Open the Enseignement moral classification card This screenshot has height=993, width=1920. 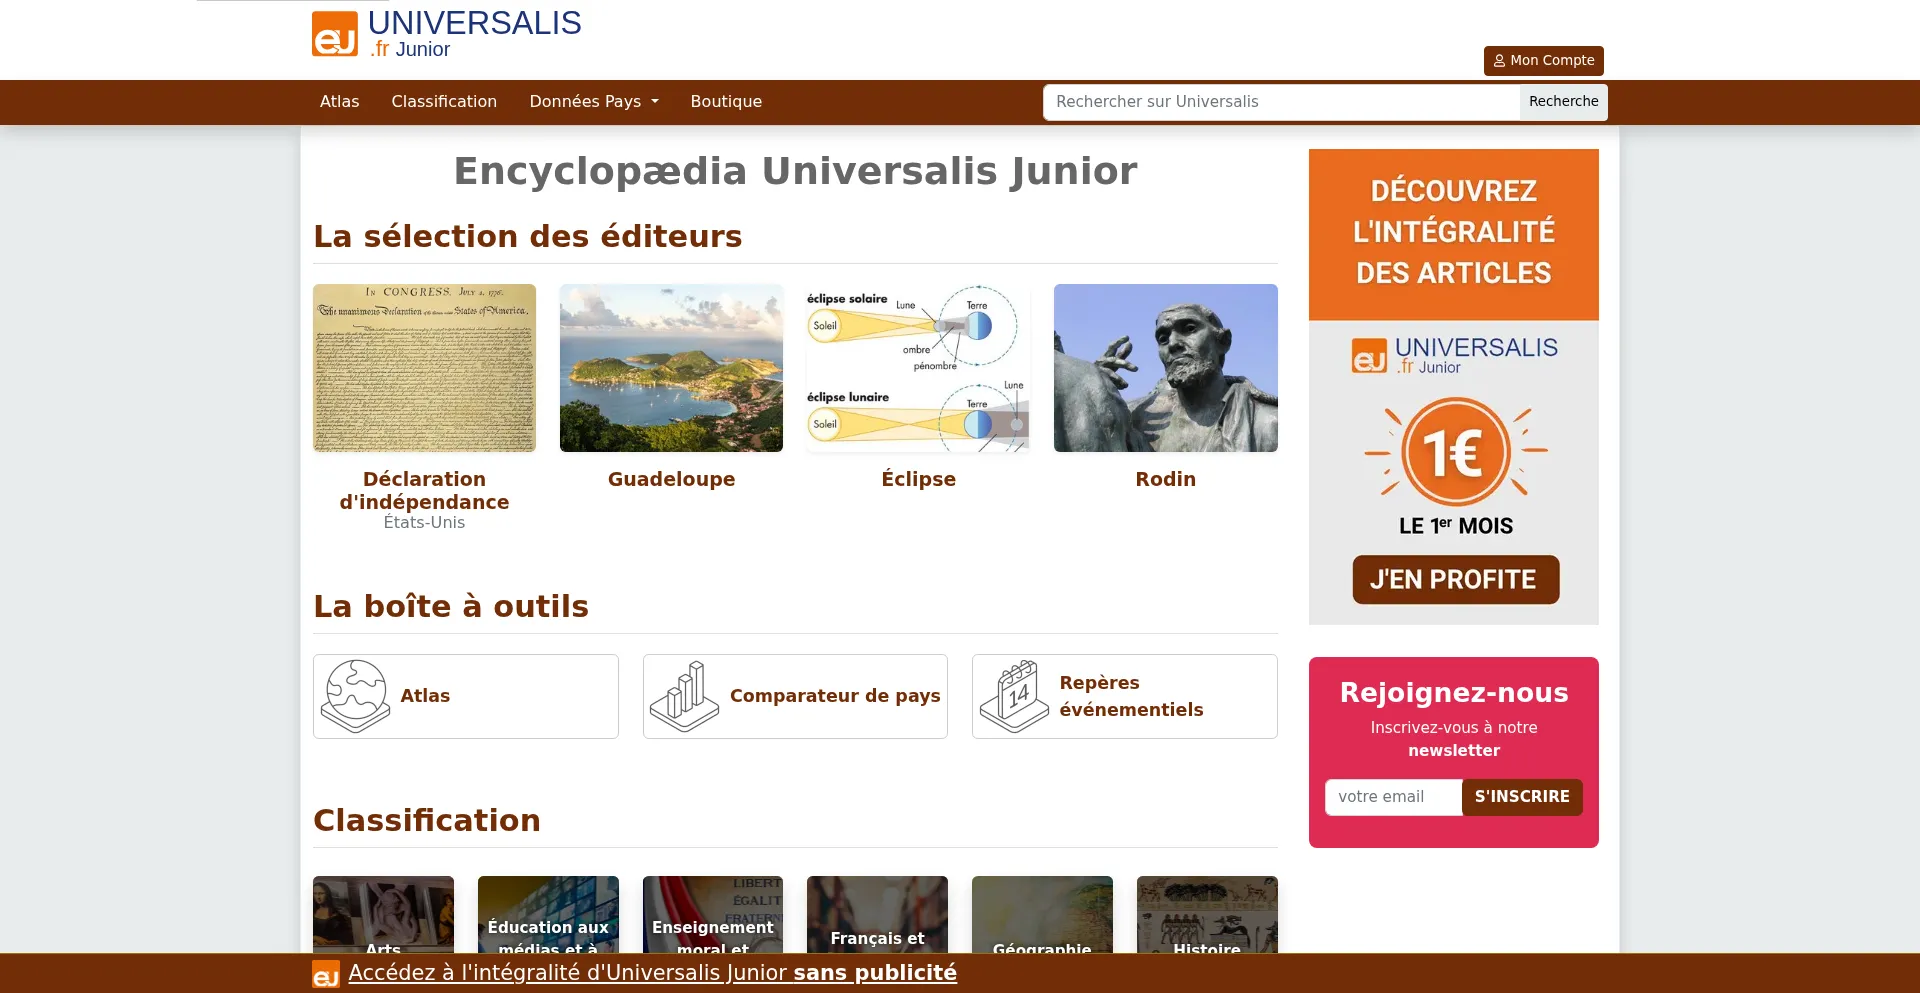(712, 915)
